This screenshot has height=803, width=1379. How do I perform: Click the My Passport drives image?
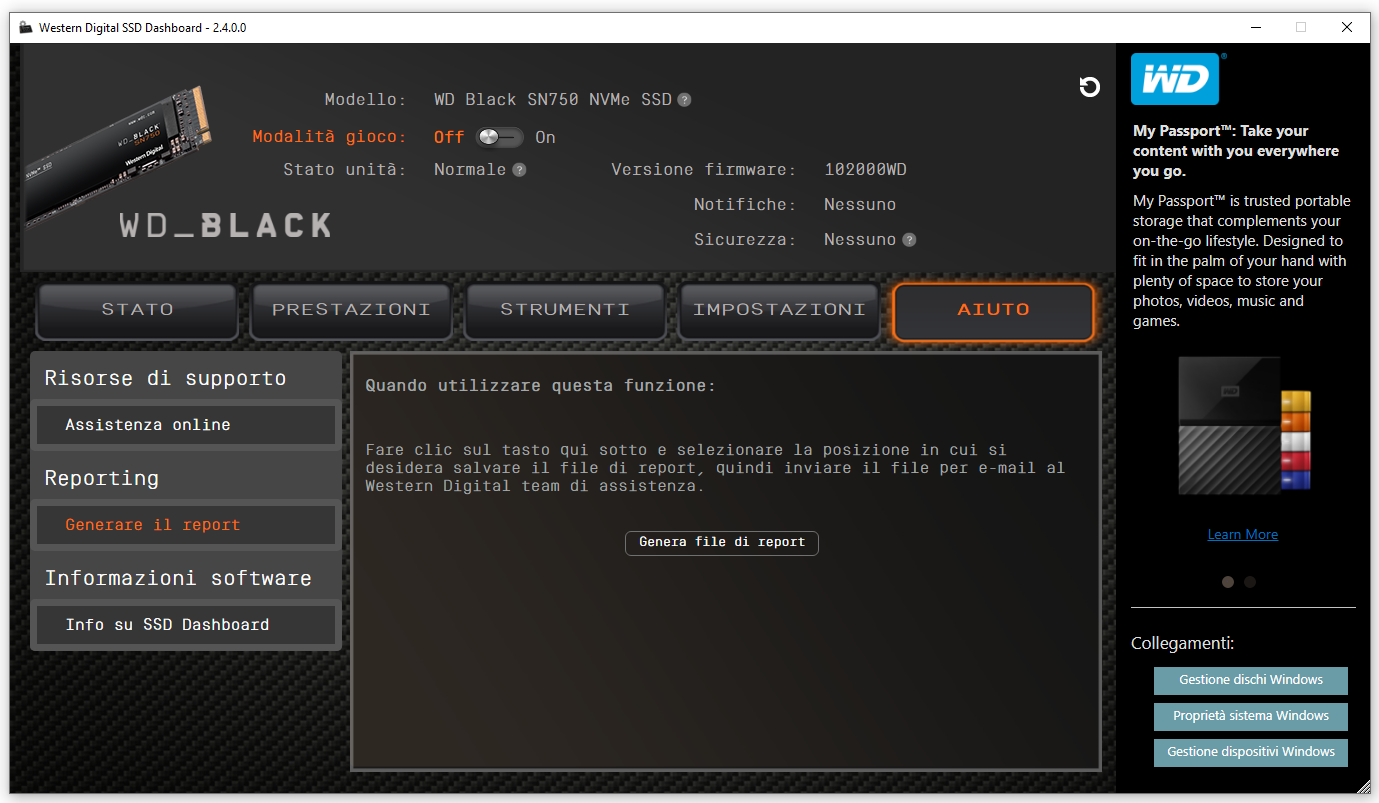[1244, 426]
